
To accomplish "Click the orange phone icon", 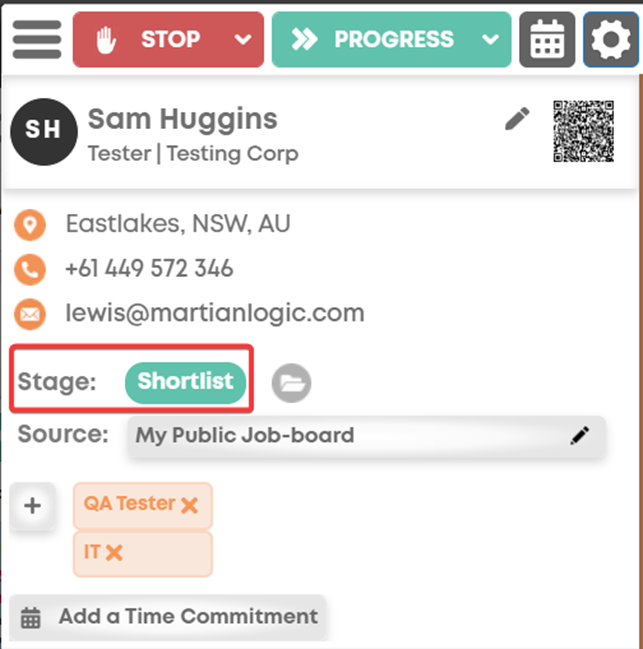I will click(x=30, y=269).
